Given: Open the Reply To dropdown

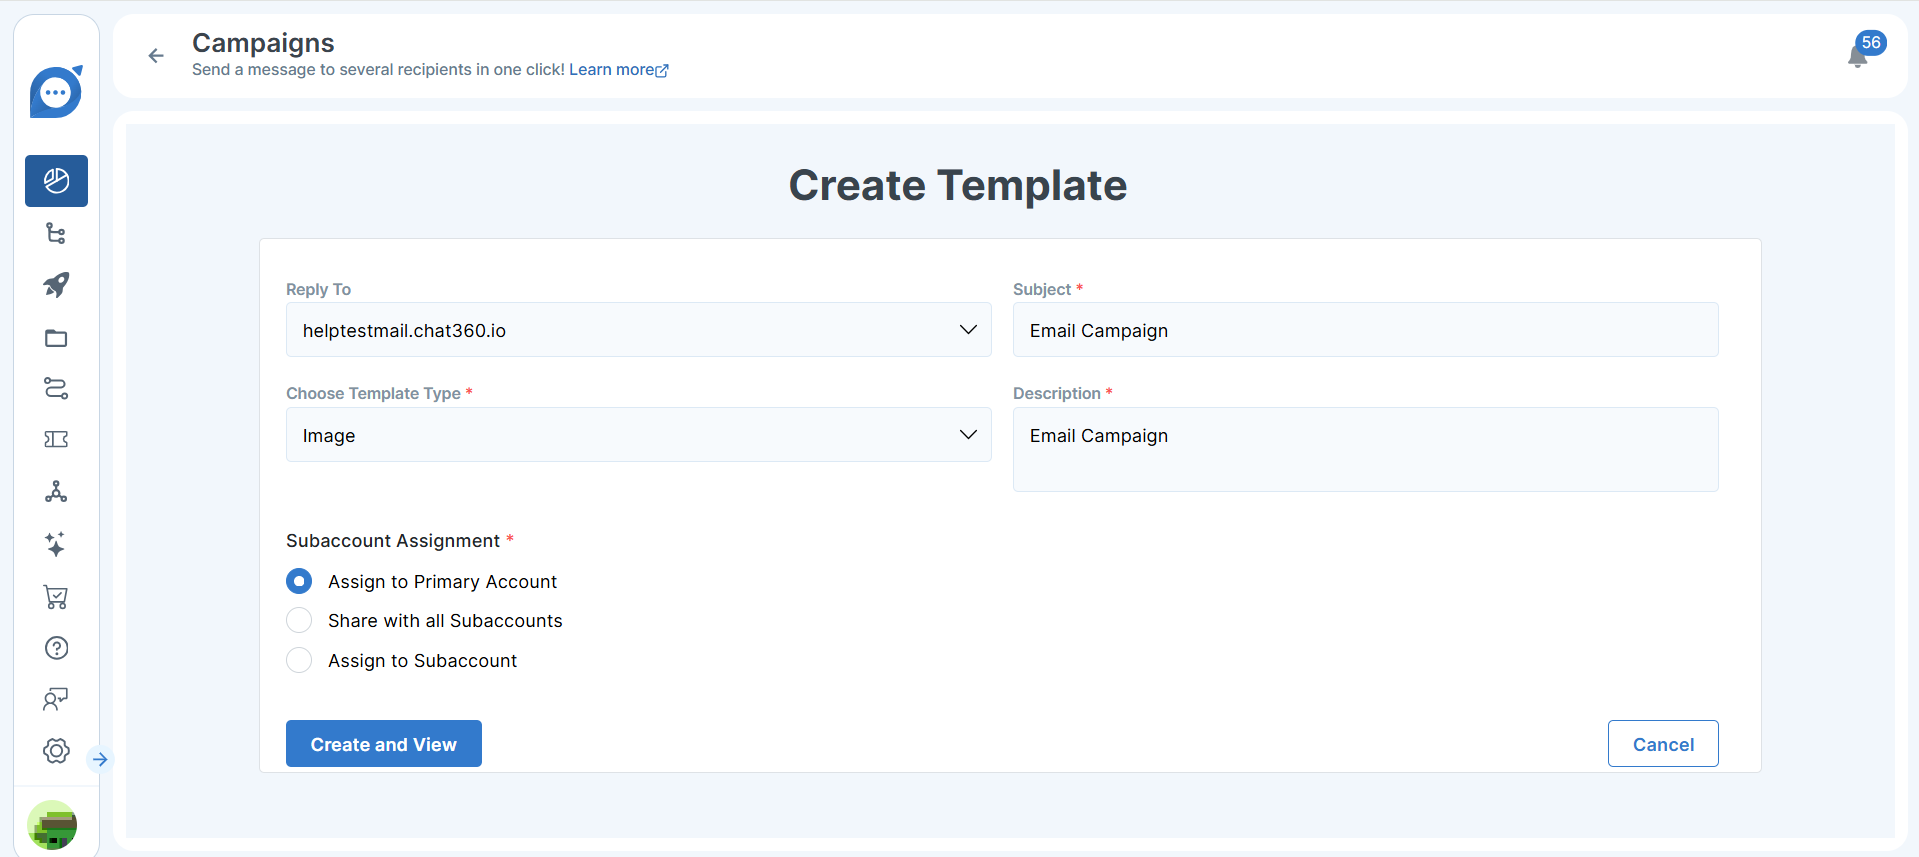Looking at the screenshot, I should pos(639,330).
